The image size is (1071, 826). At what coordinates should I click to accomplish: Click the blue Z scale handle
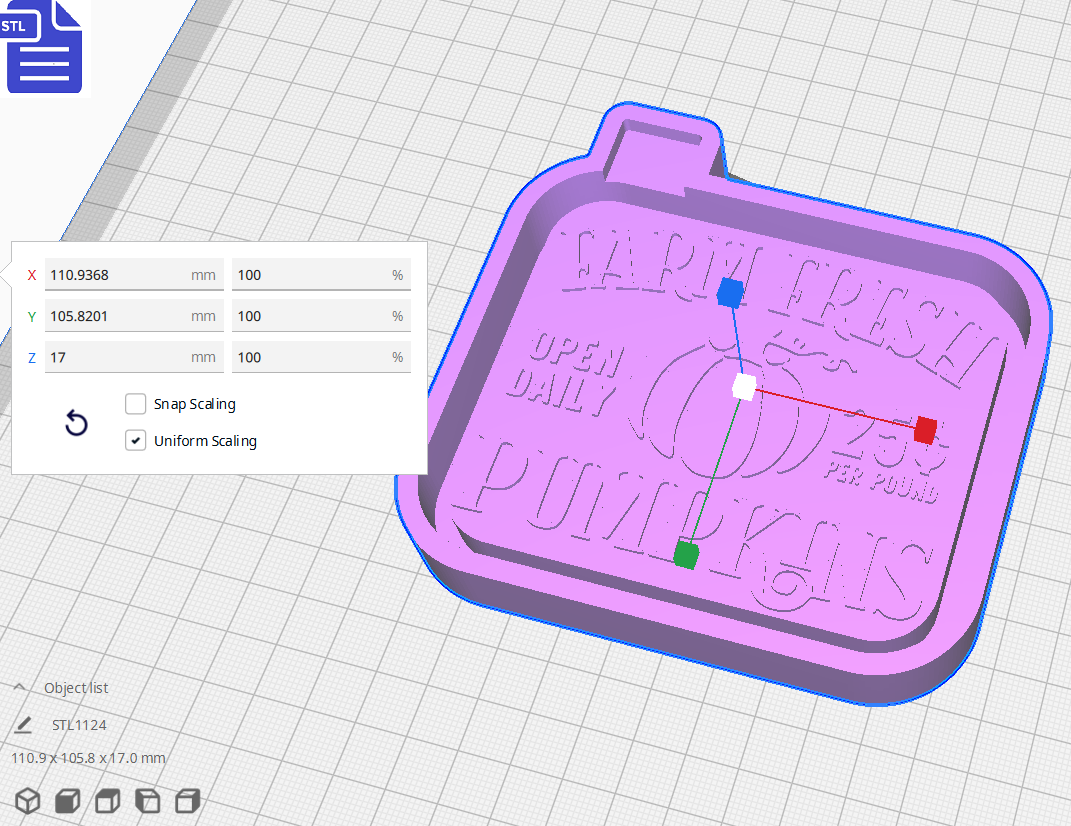click(x=729, y=291)
